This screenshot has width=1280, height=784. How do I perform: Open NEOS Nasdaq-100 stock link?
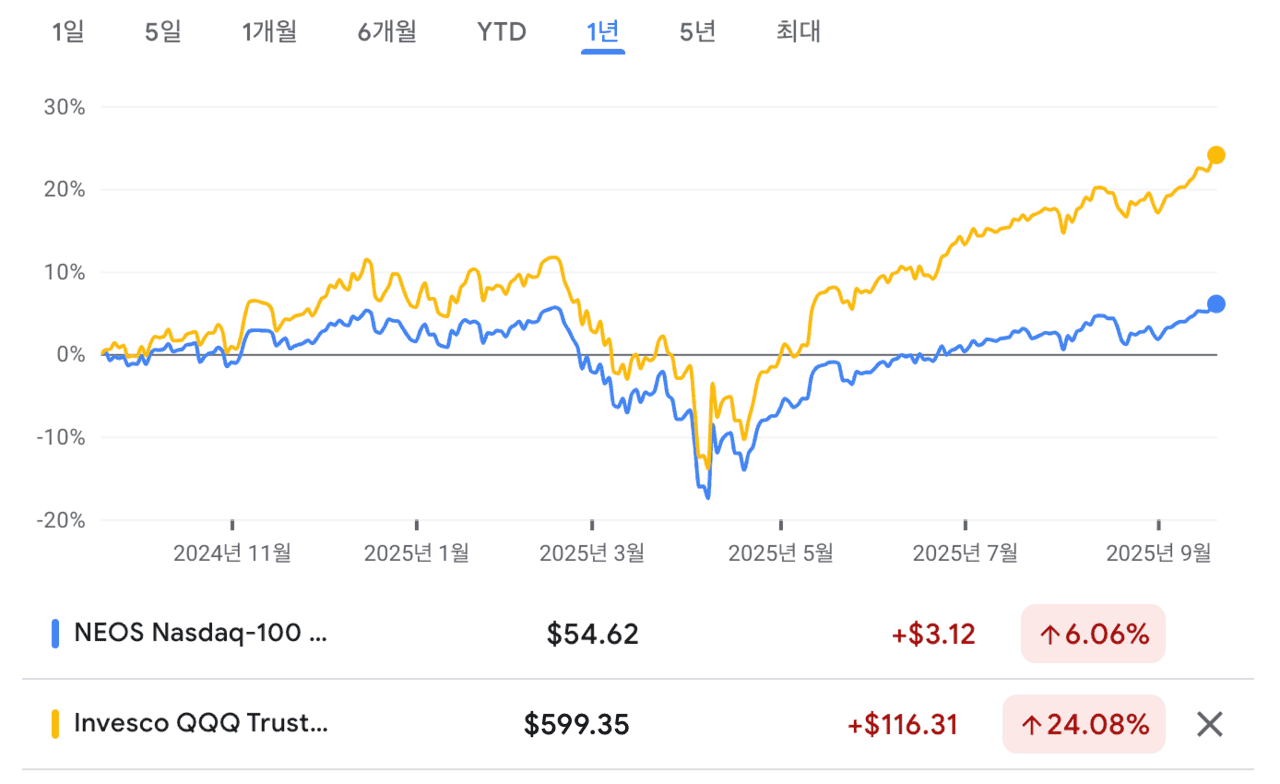click(x=200, y=633)
